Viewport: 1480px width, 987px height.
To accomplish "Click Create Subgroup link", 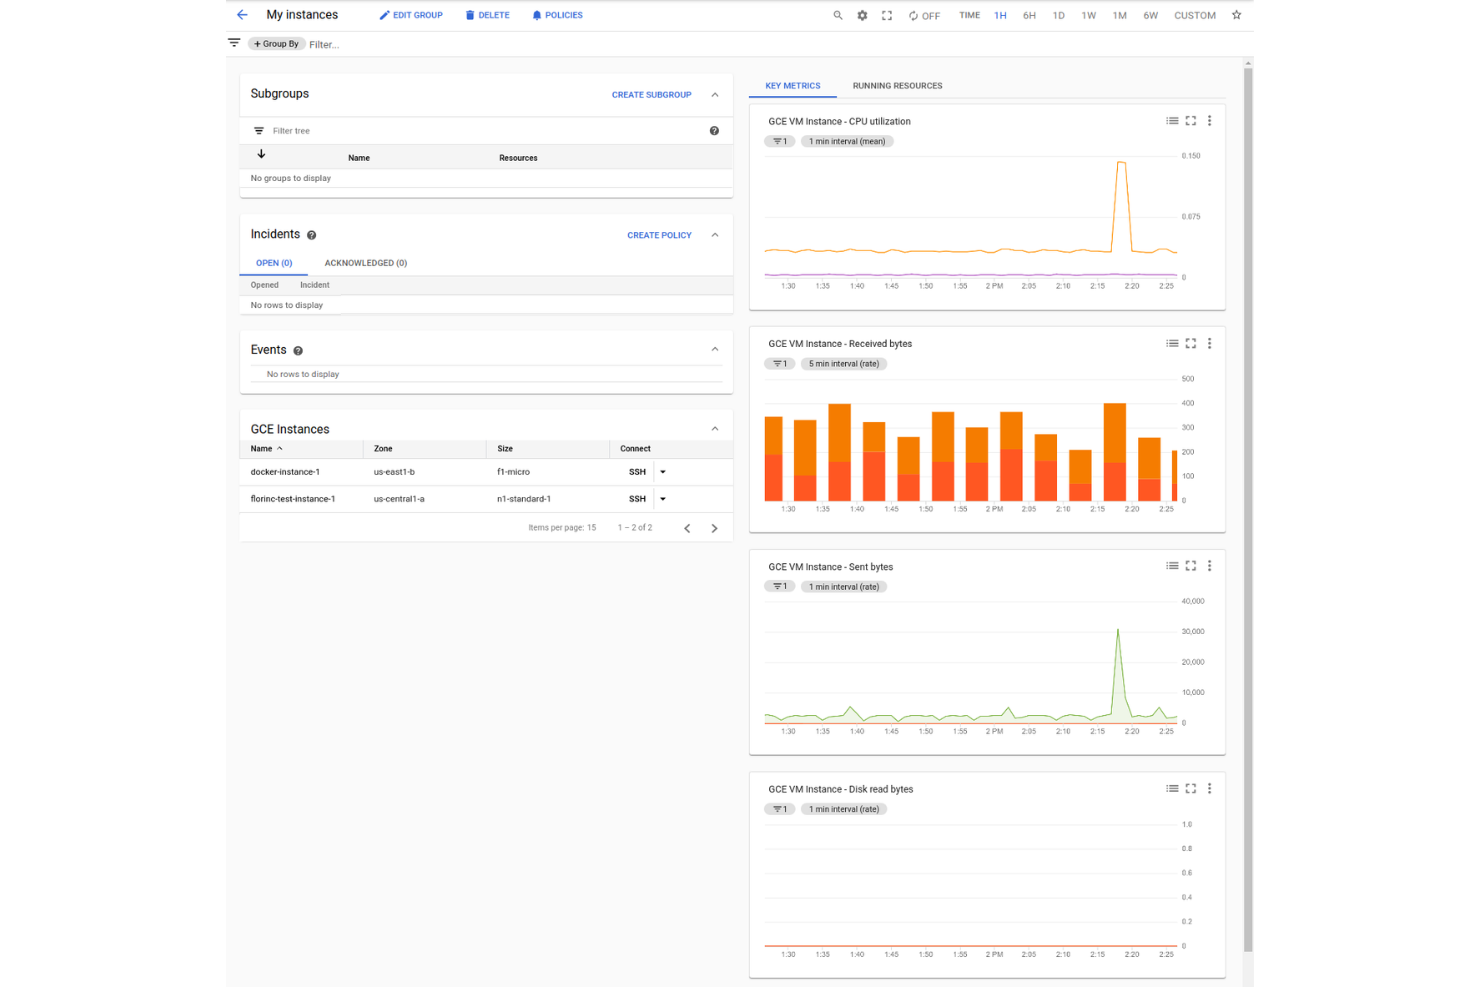I will (x=652, y=95).
